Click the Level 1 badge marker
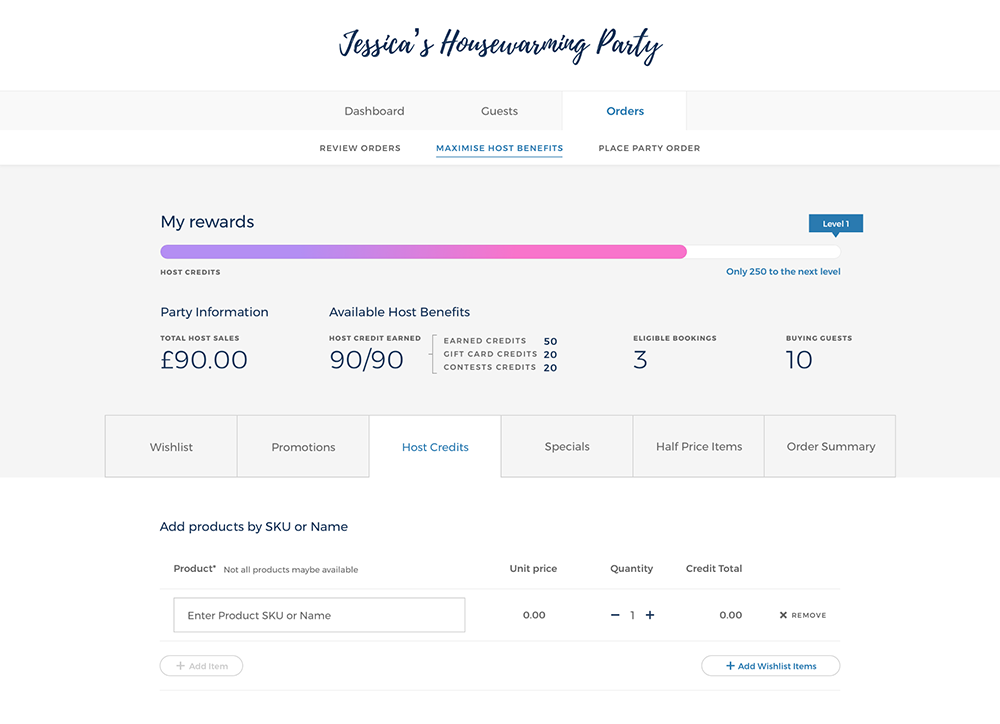This screenshot has width=1000, height=724. point(835,224)
